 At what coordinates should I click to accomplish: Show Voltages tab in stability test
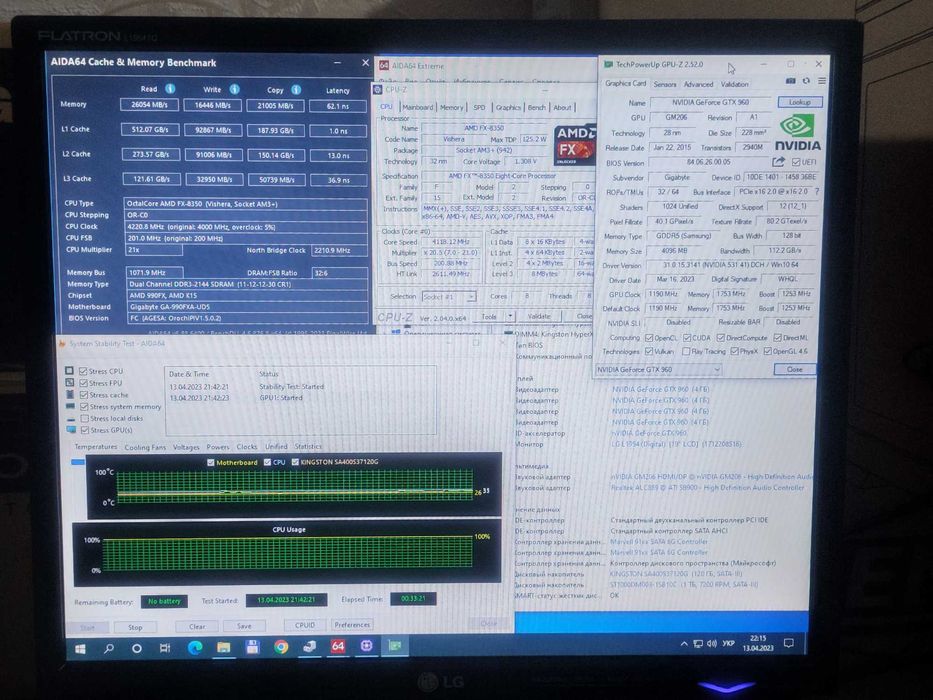point(186,447)
